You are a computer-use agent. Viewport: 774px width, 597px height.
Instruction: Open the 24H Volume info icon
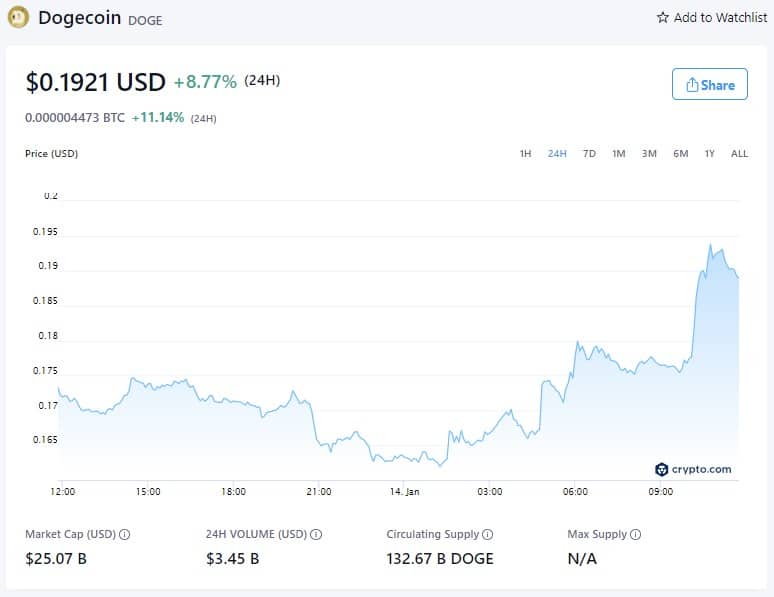(316, 534)
